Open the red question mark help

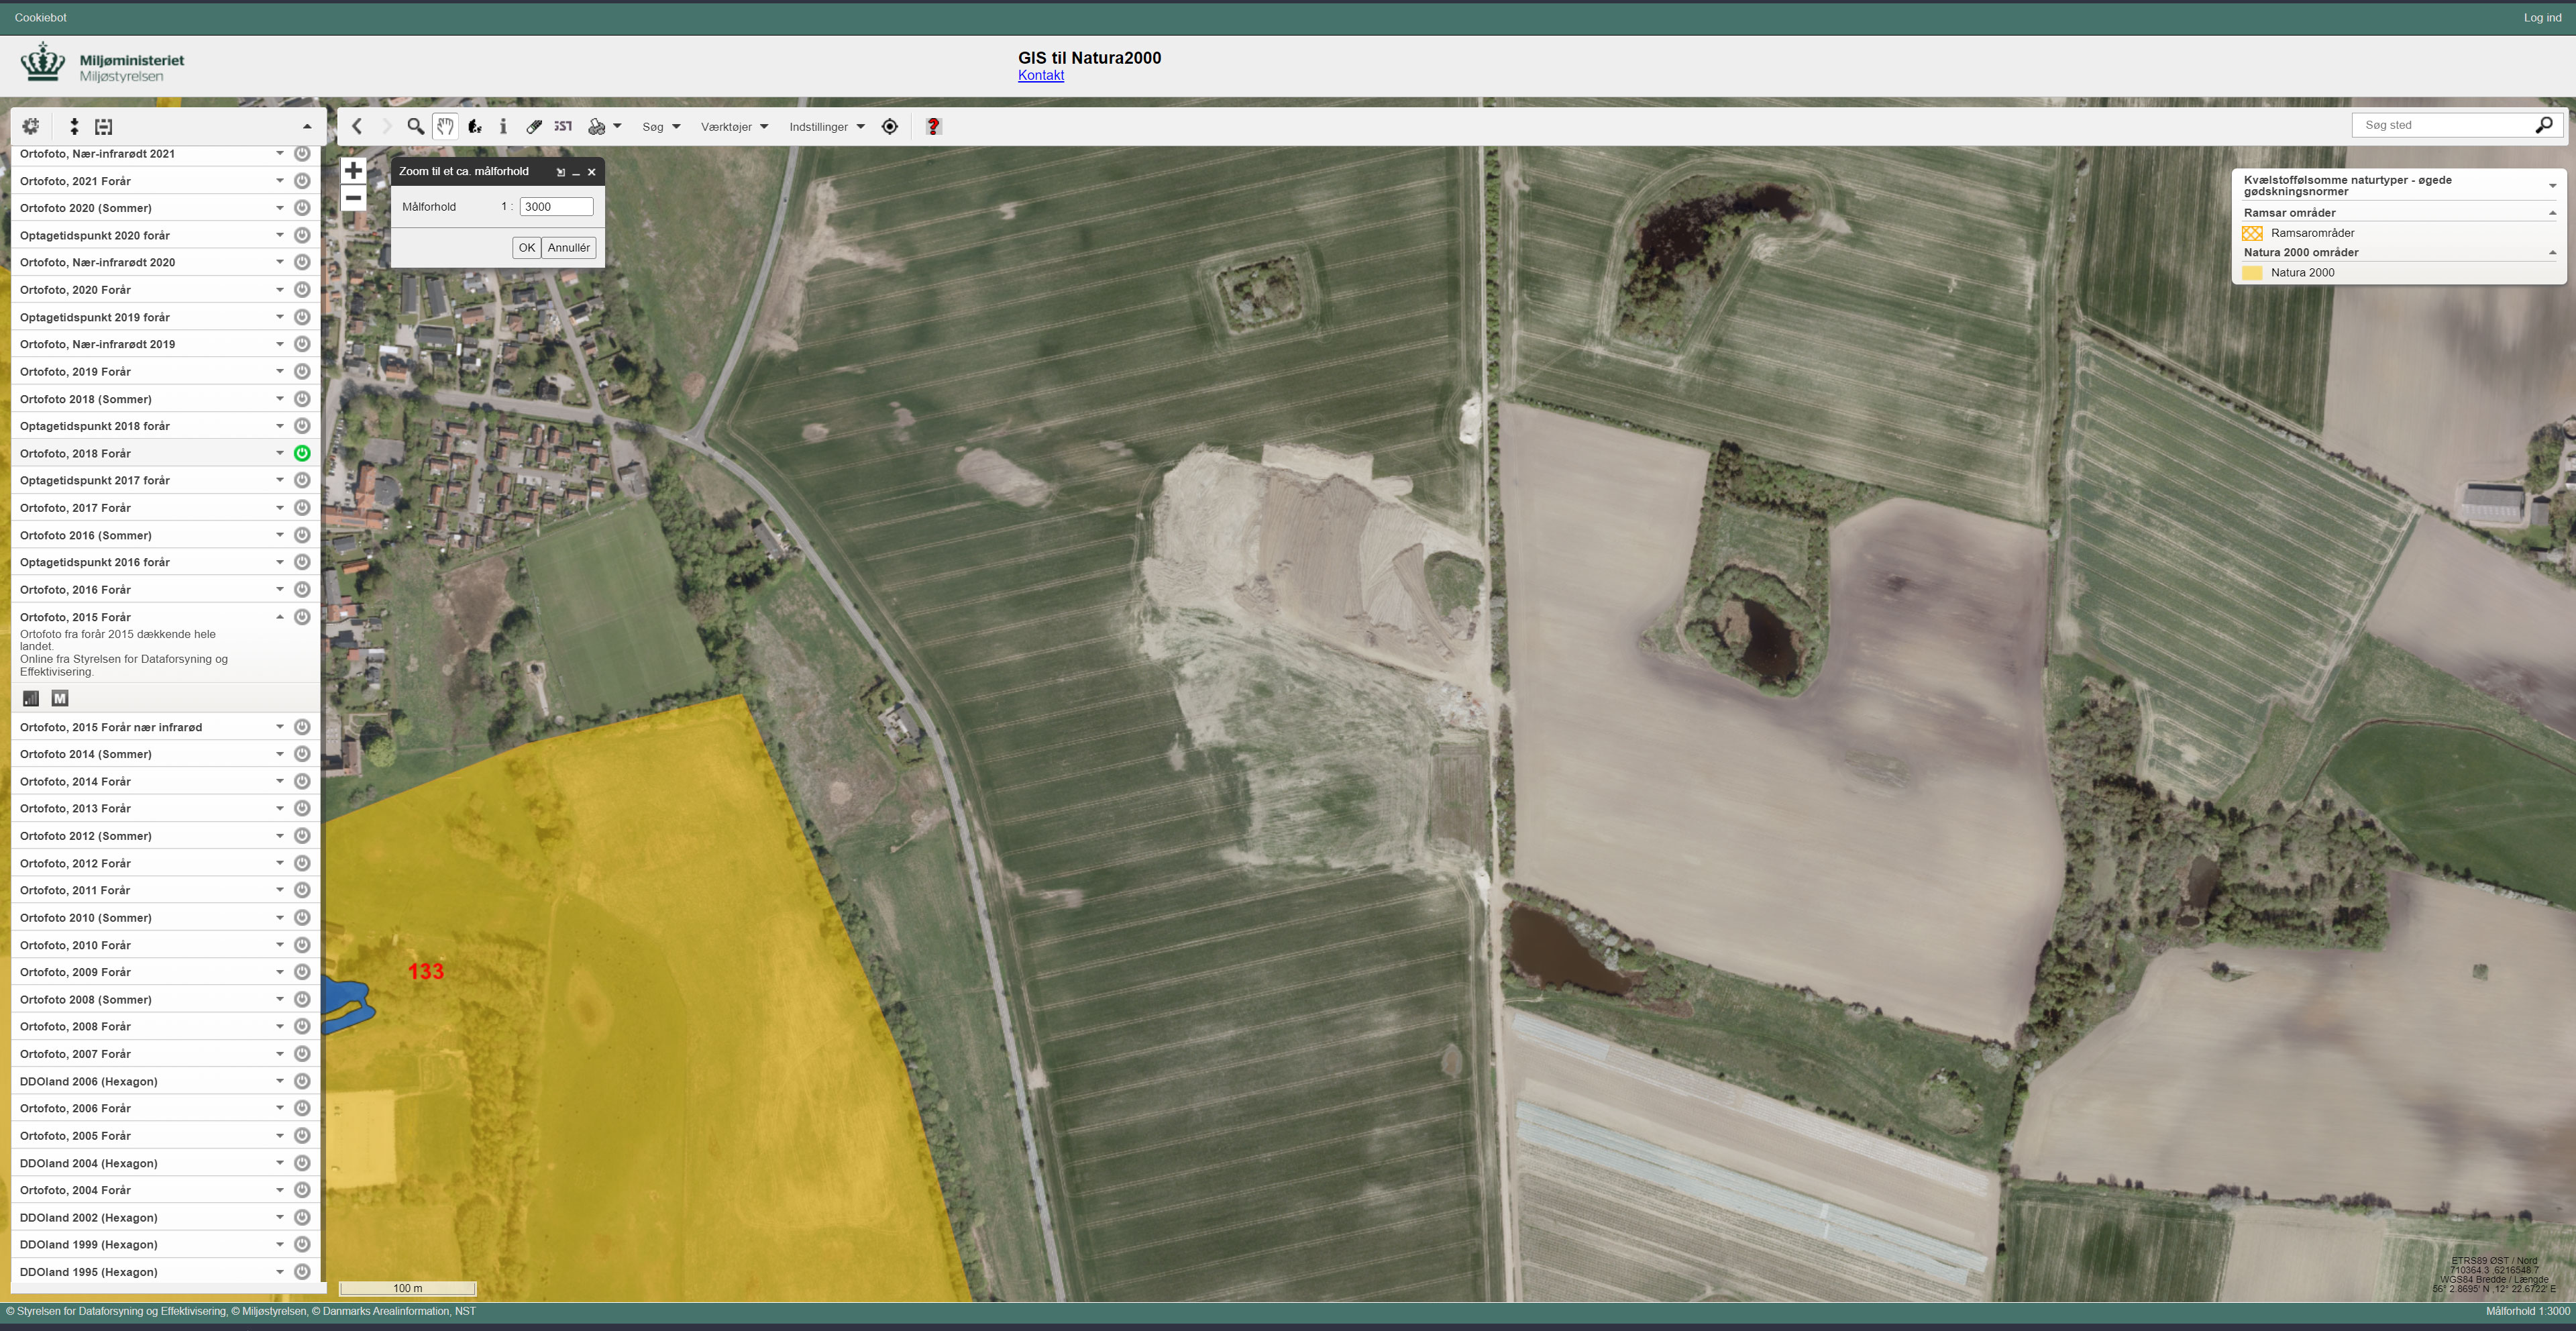coord(933,126)
